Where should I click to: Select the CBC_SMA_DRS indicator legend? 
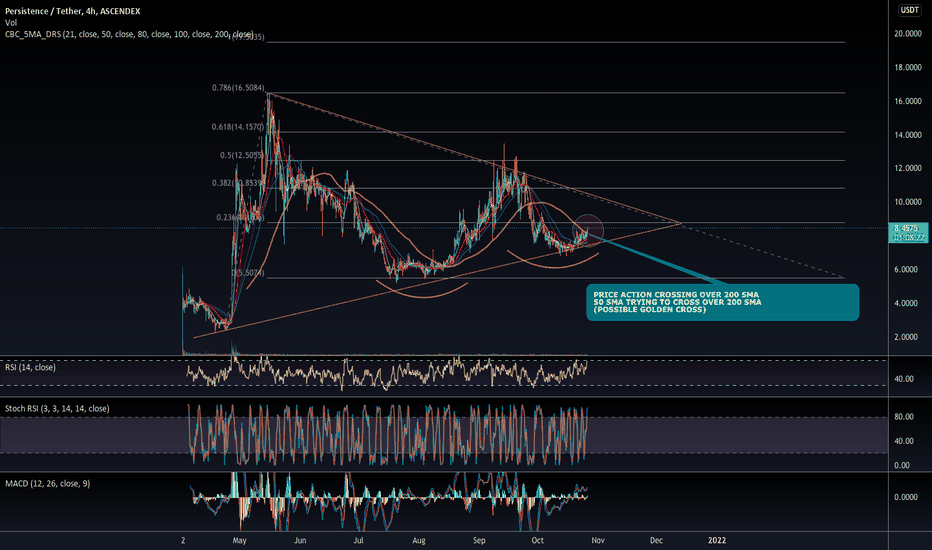pos(129,34)
